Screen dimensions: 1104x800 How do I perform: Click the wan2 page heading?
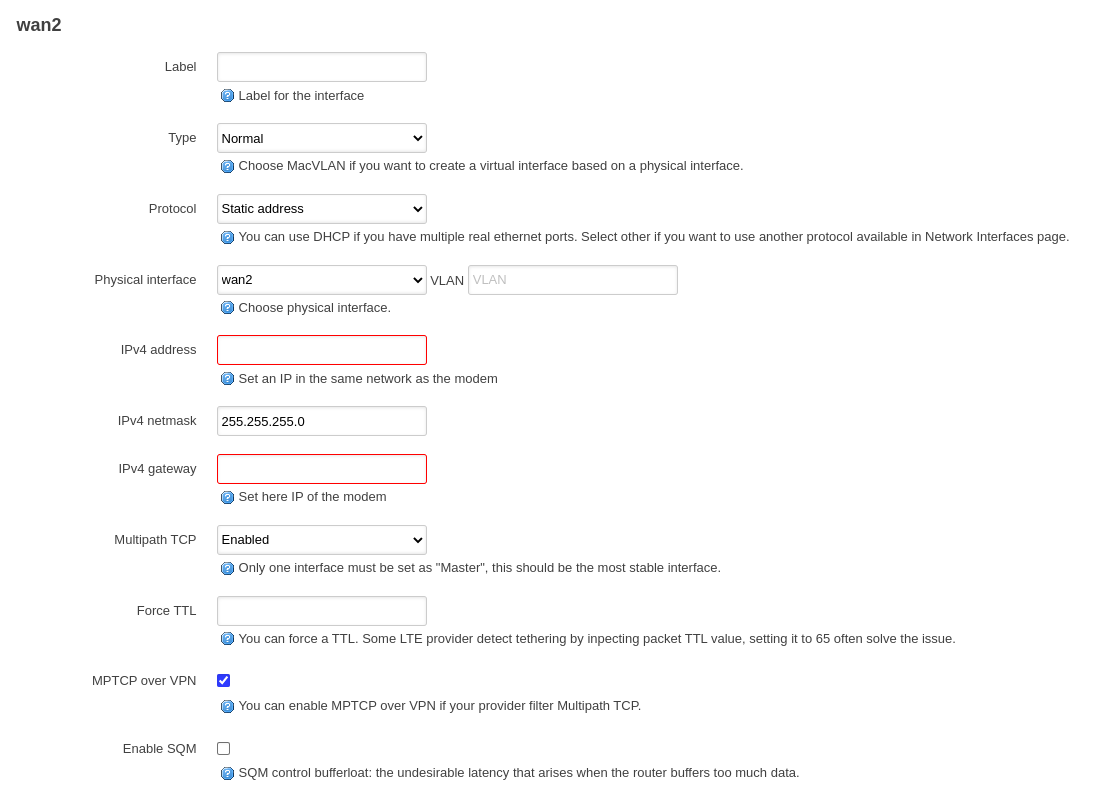point(38,24)
